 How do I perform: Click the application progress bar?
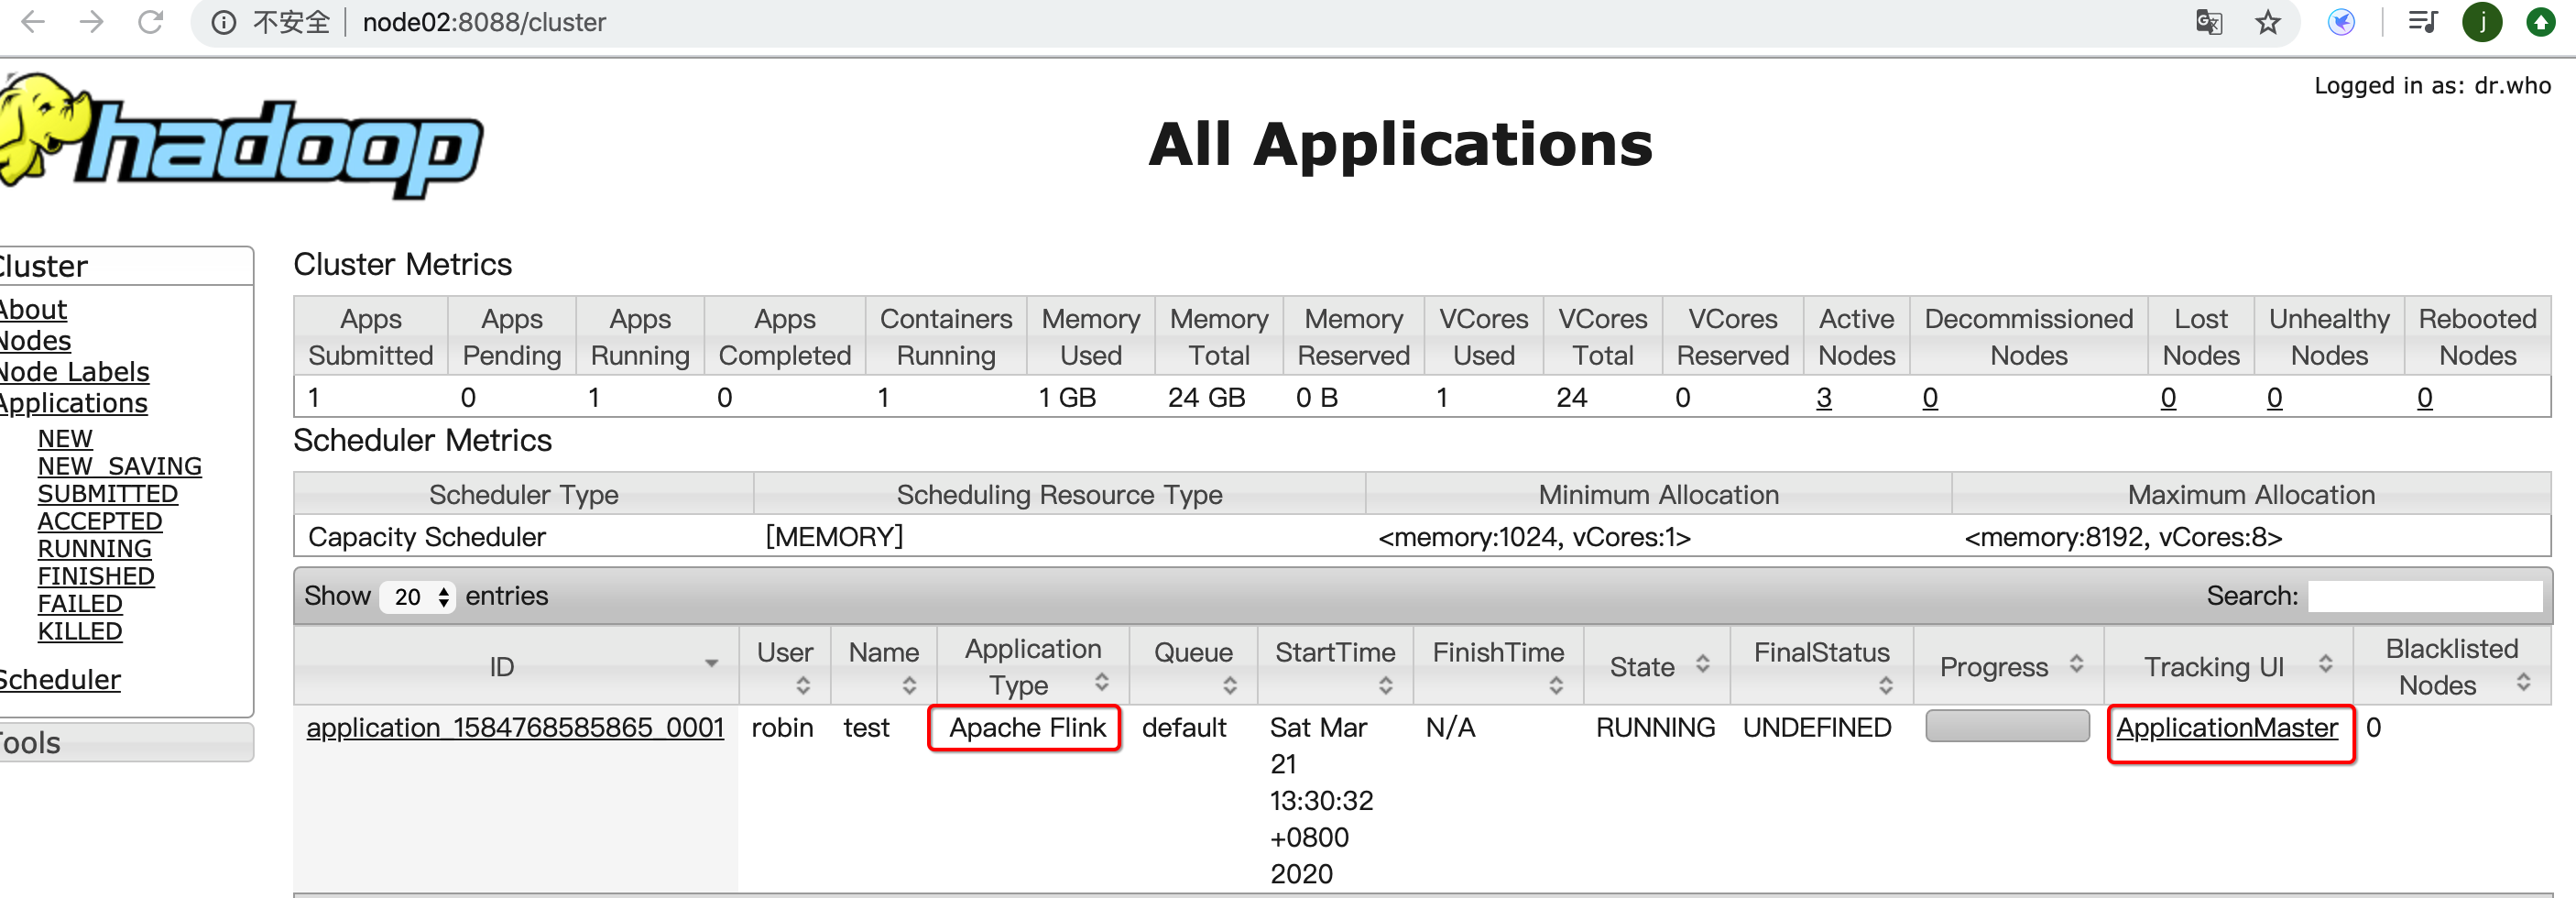(2007, 727)
